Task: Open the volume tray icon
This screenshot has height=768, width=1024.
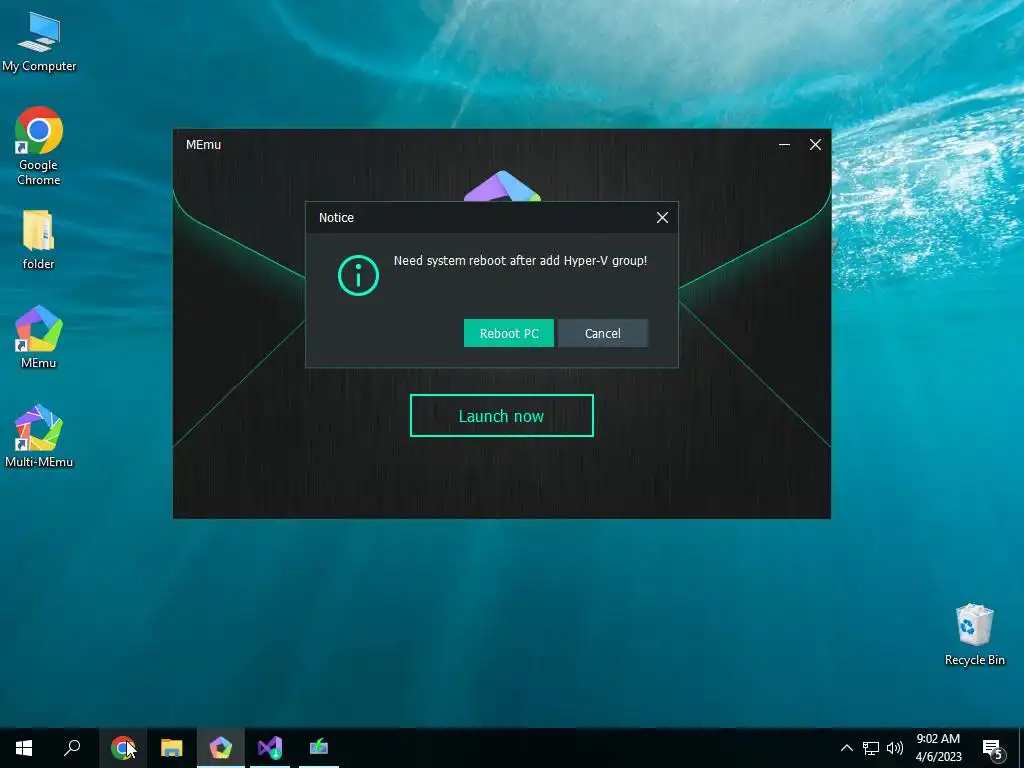Action: 895,748
